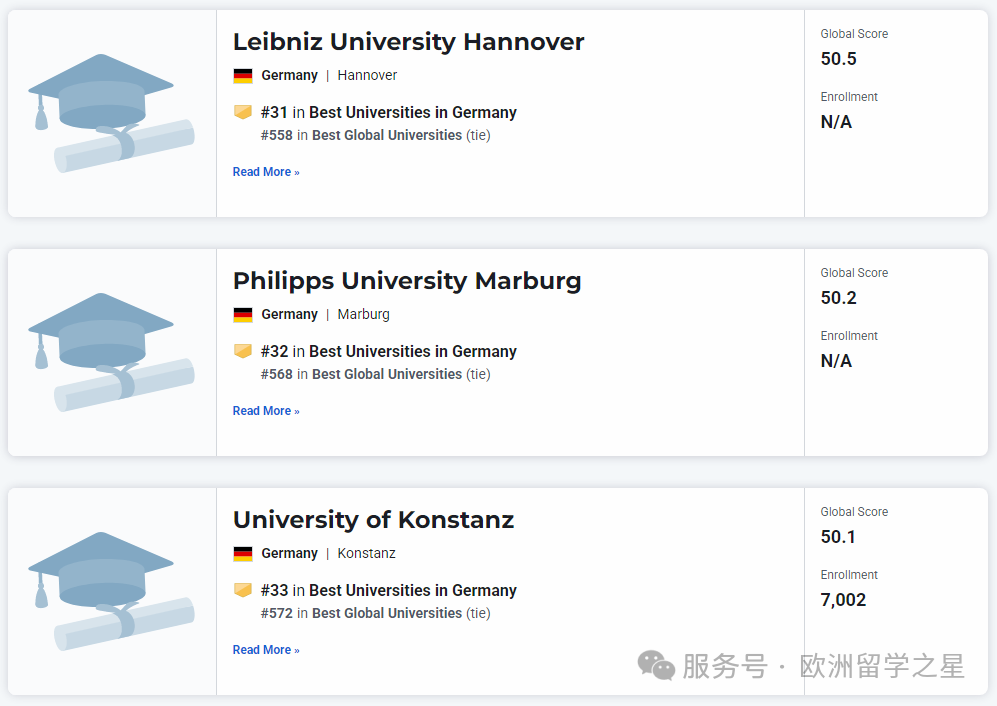Click Read More for Leibniz University Hannover
The height and width of the screenshot is (706, 997).
266,172
